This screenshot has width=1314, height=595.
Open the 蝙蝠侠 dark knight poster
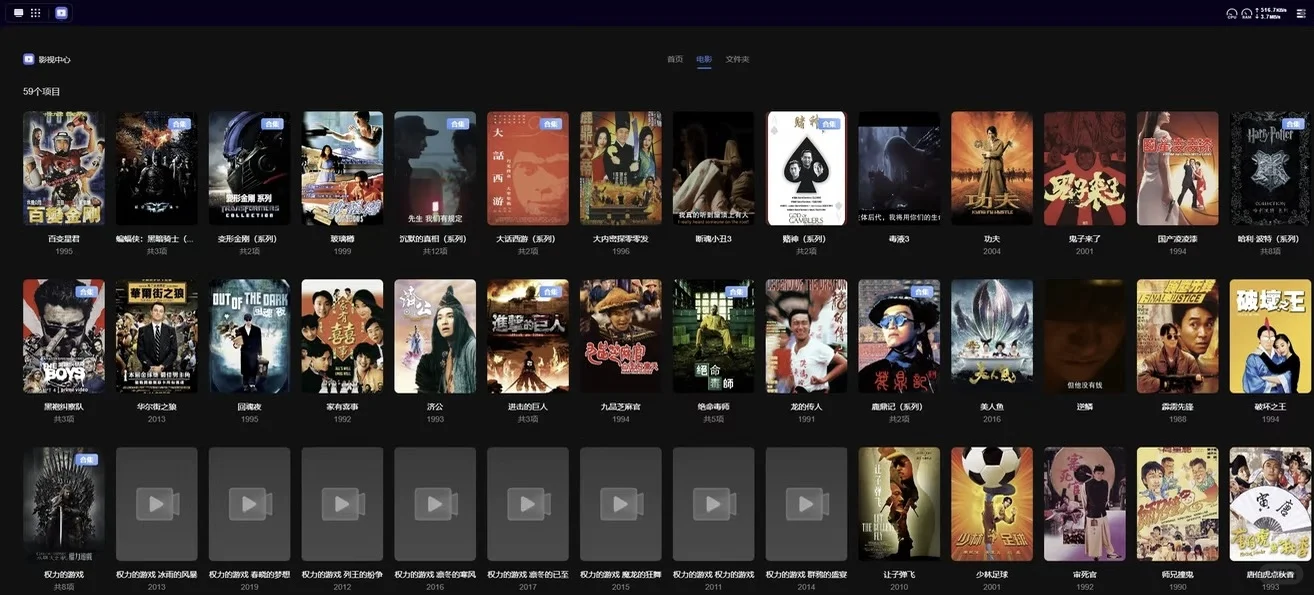(157, 168)
